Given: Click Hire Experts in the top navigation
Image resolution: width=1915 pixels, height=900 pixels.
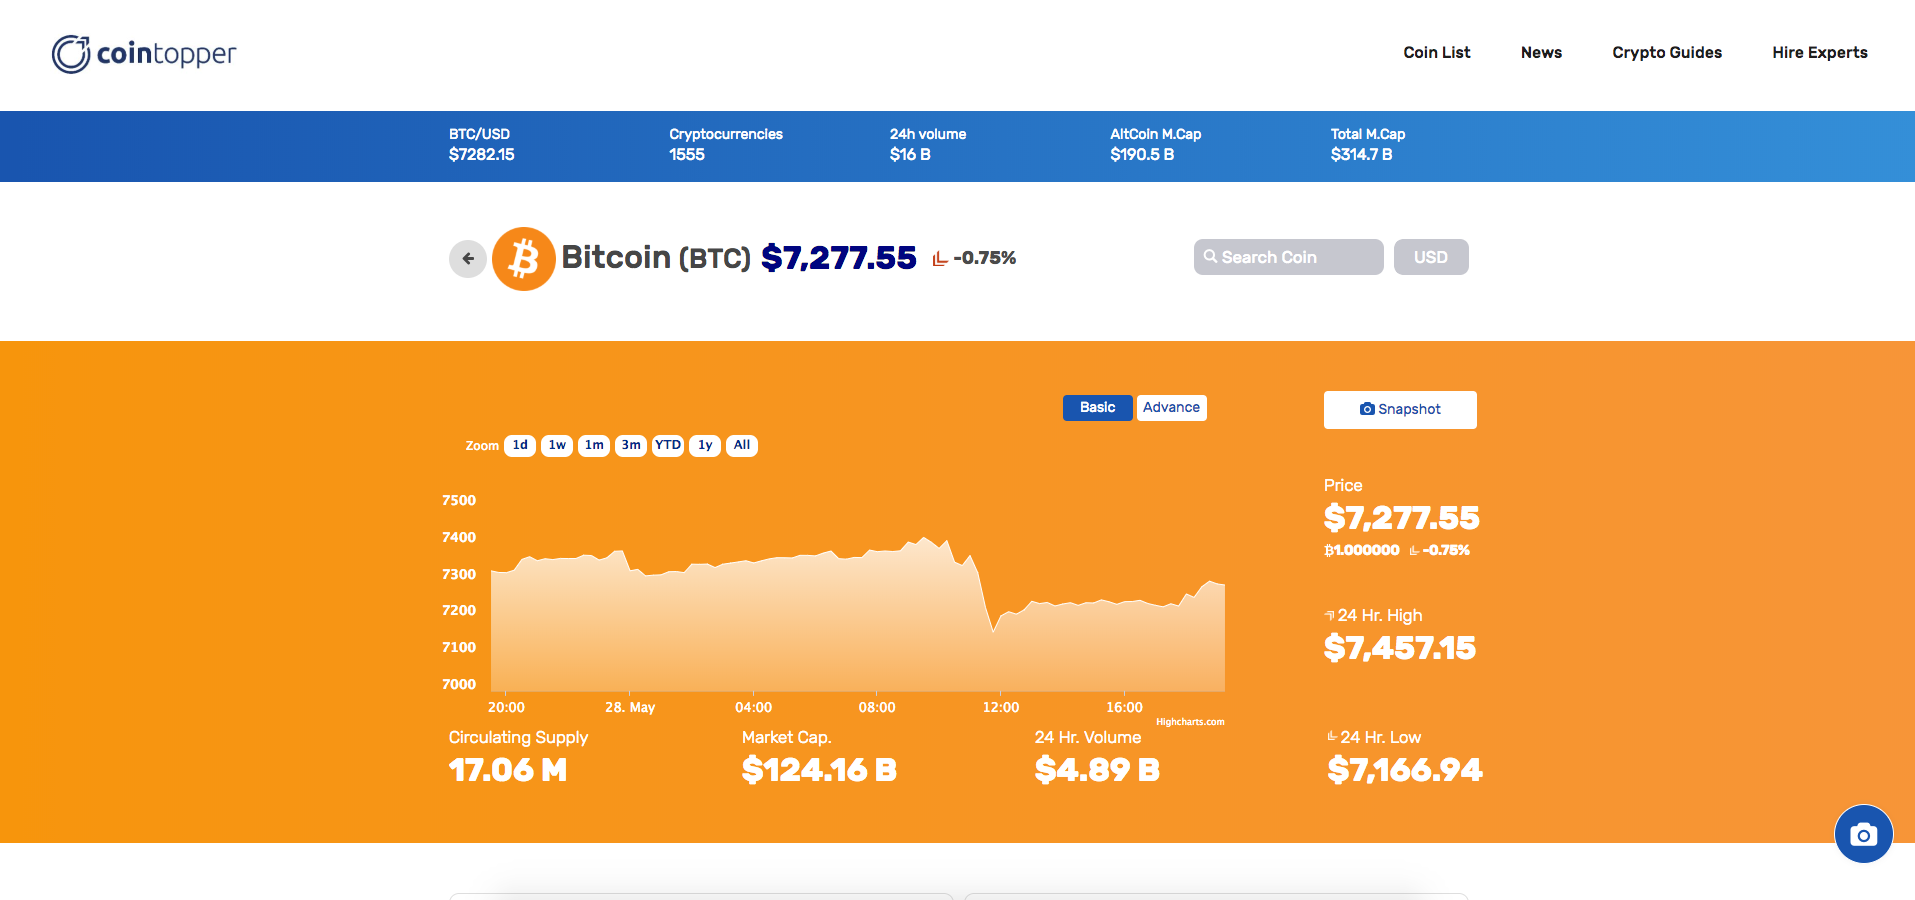Looking at the screenshot, I should click(x=1819, y=52).
